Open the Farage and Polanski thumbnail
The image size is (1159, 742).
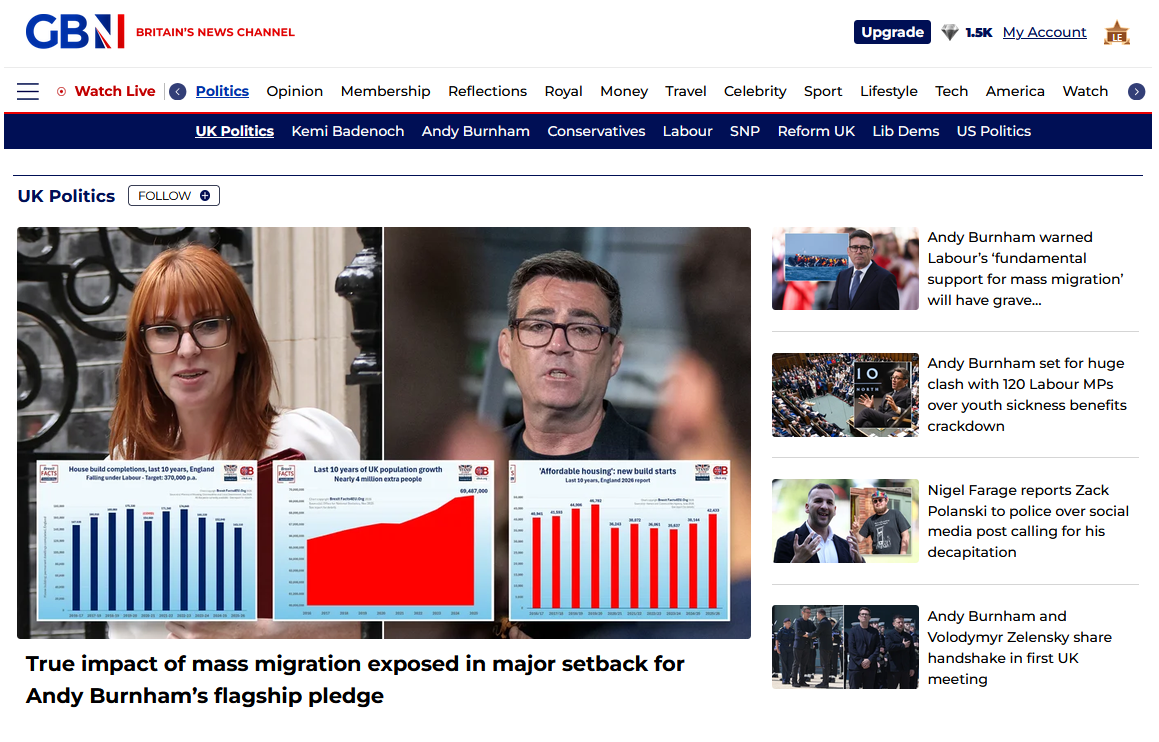(x=845, y=521)
